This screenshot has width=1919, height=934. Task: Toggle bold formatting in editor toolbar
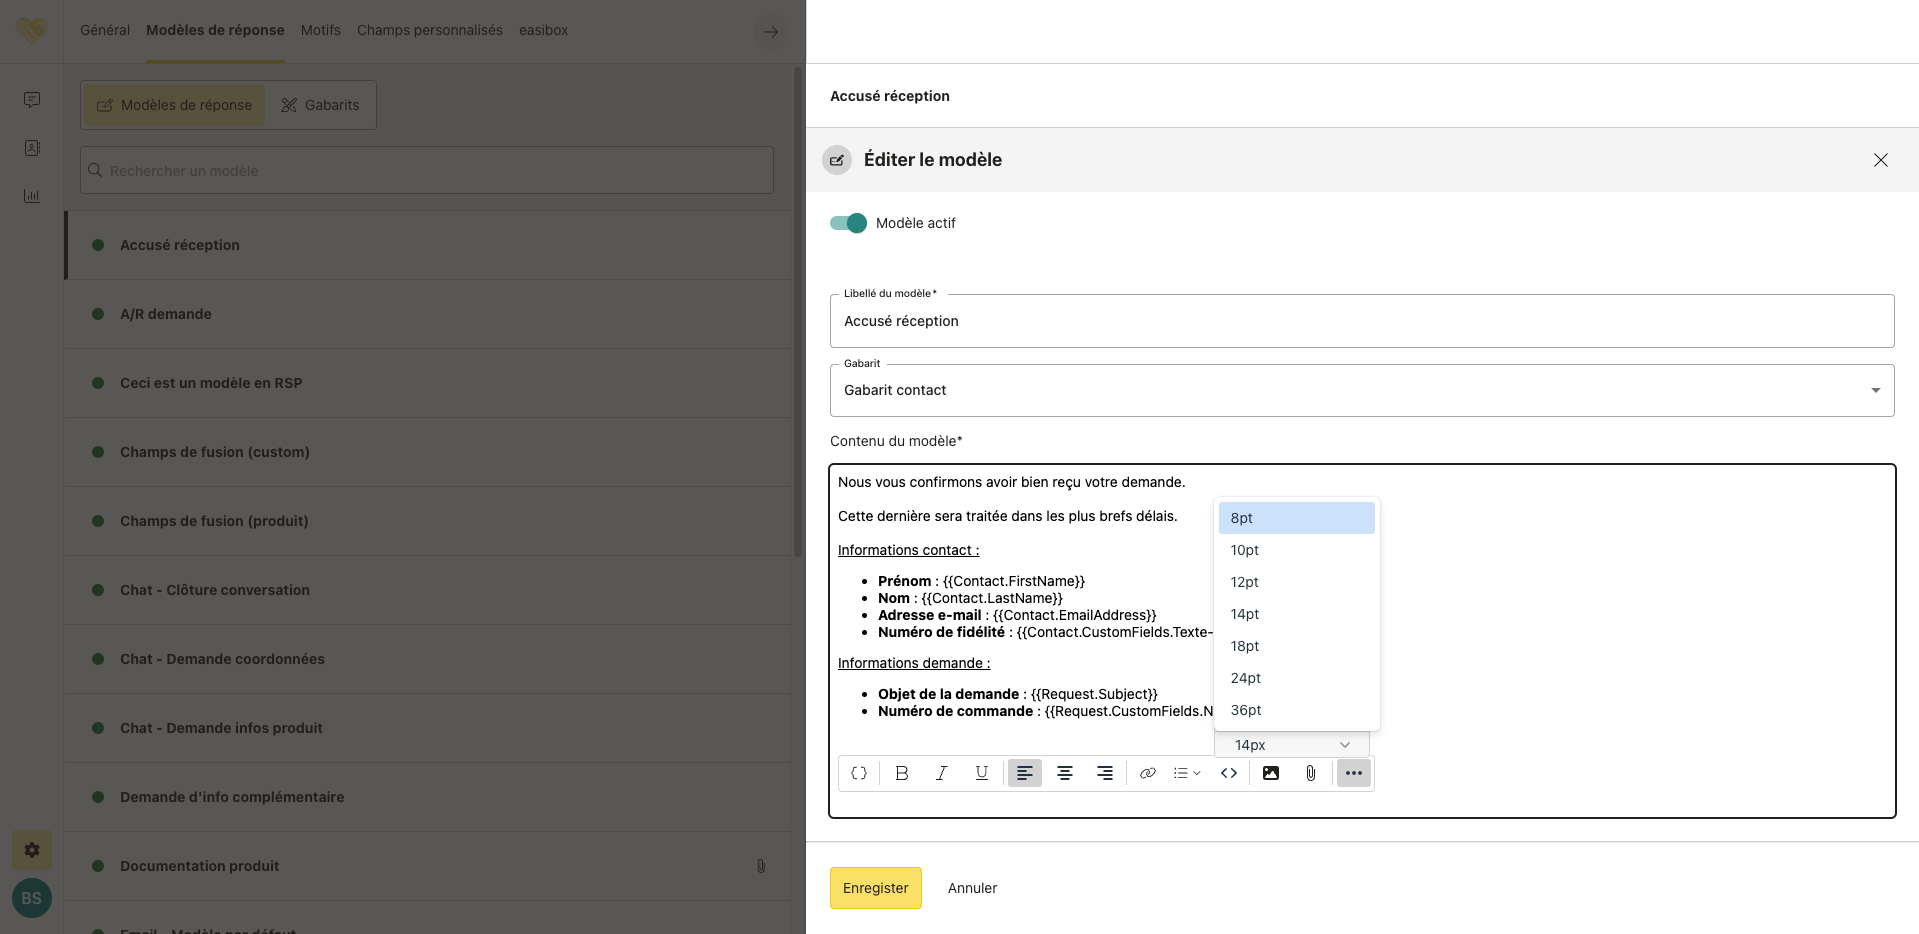(x=901, y=773)
